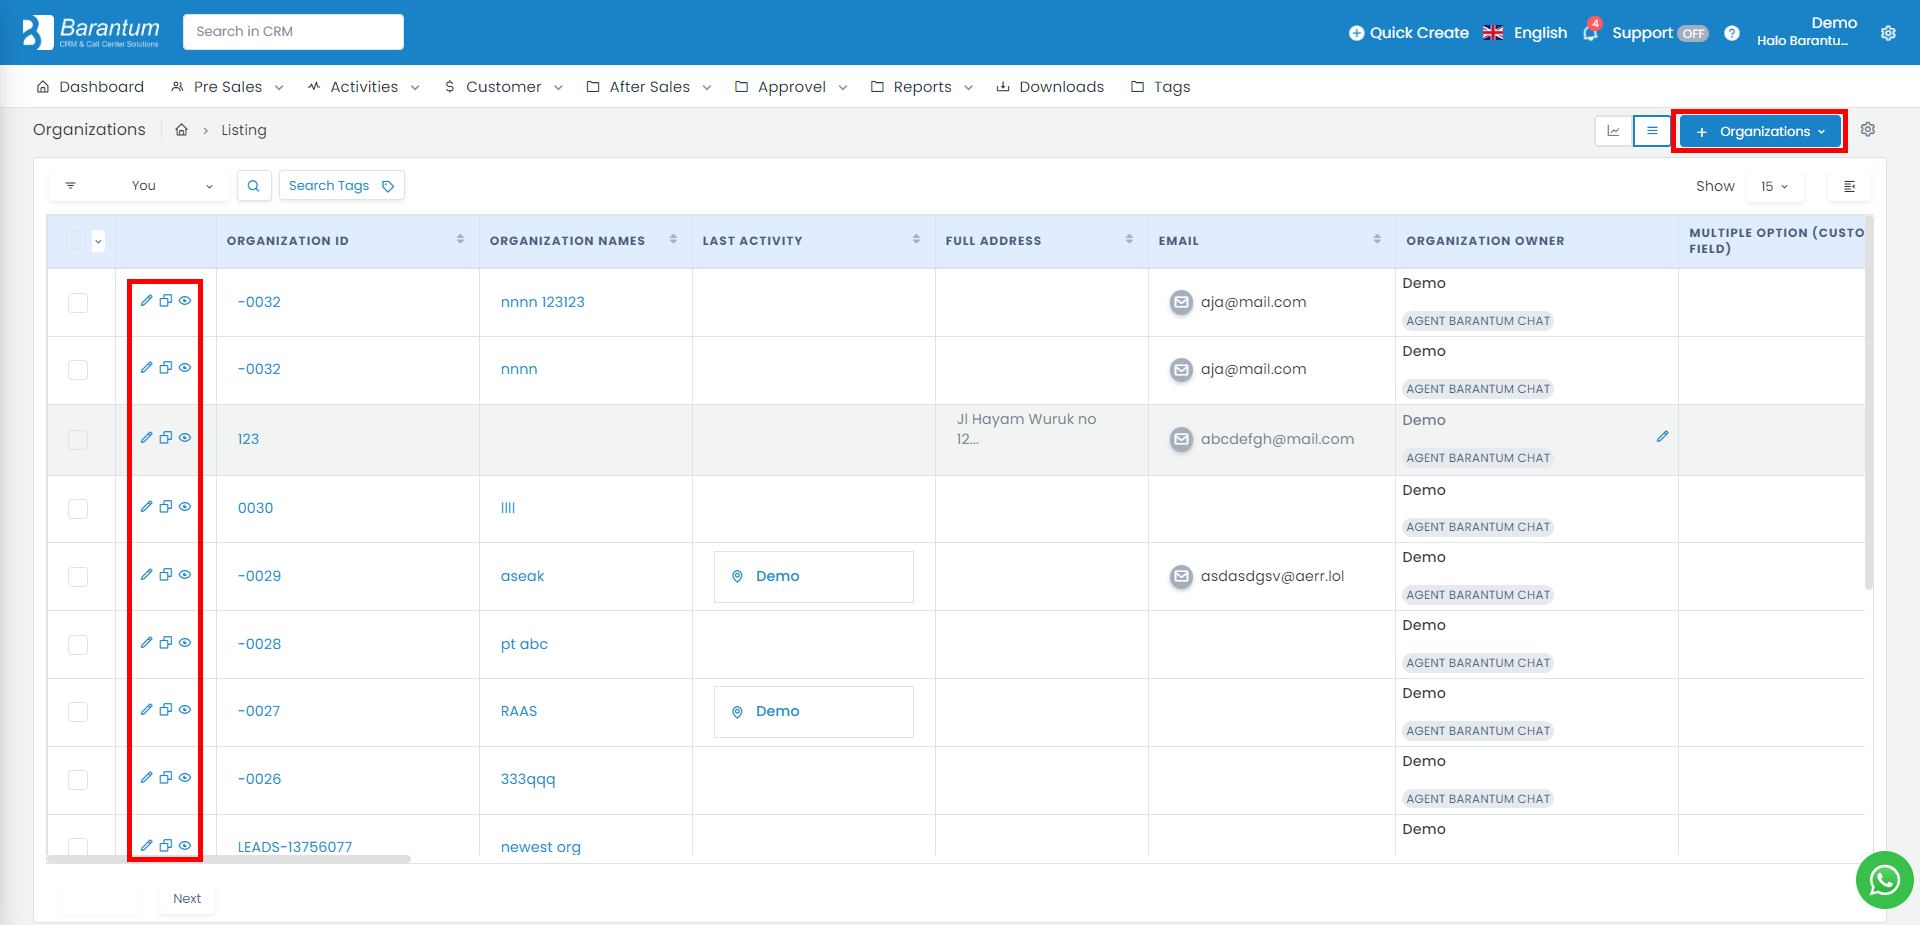Viewport: 1920px width, 925px height.
Task: Open the notifications bell icon
Action: 1590,33
